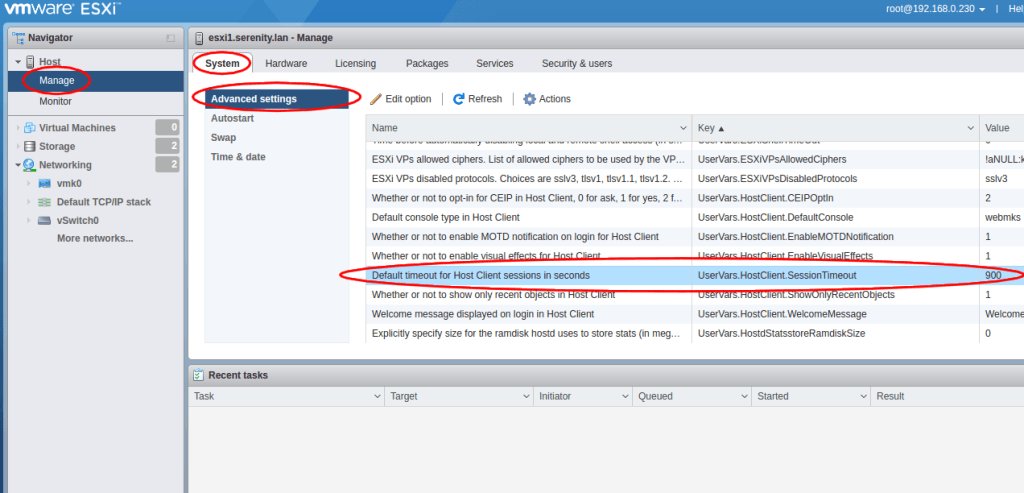Collapse the Navigator panel using the minimize icon

click(x=170, y=39)
